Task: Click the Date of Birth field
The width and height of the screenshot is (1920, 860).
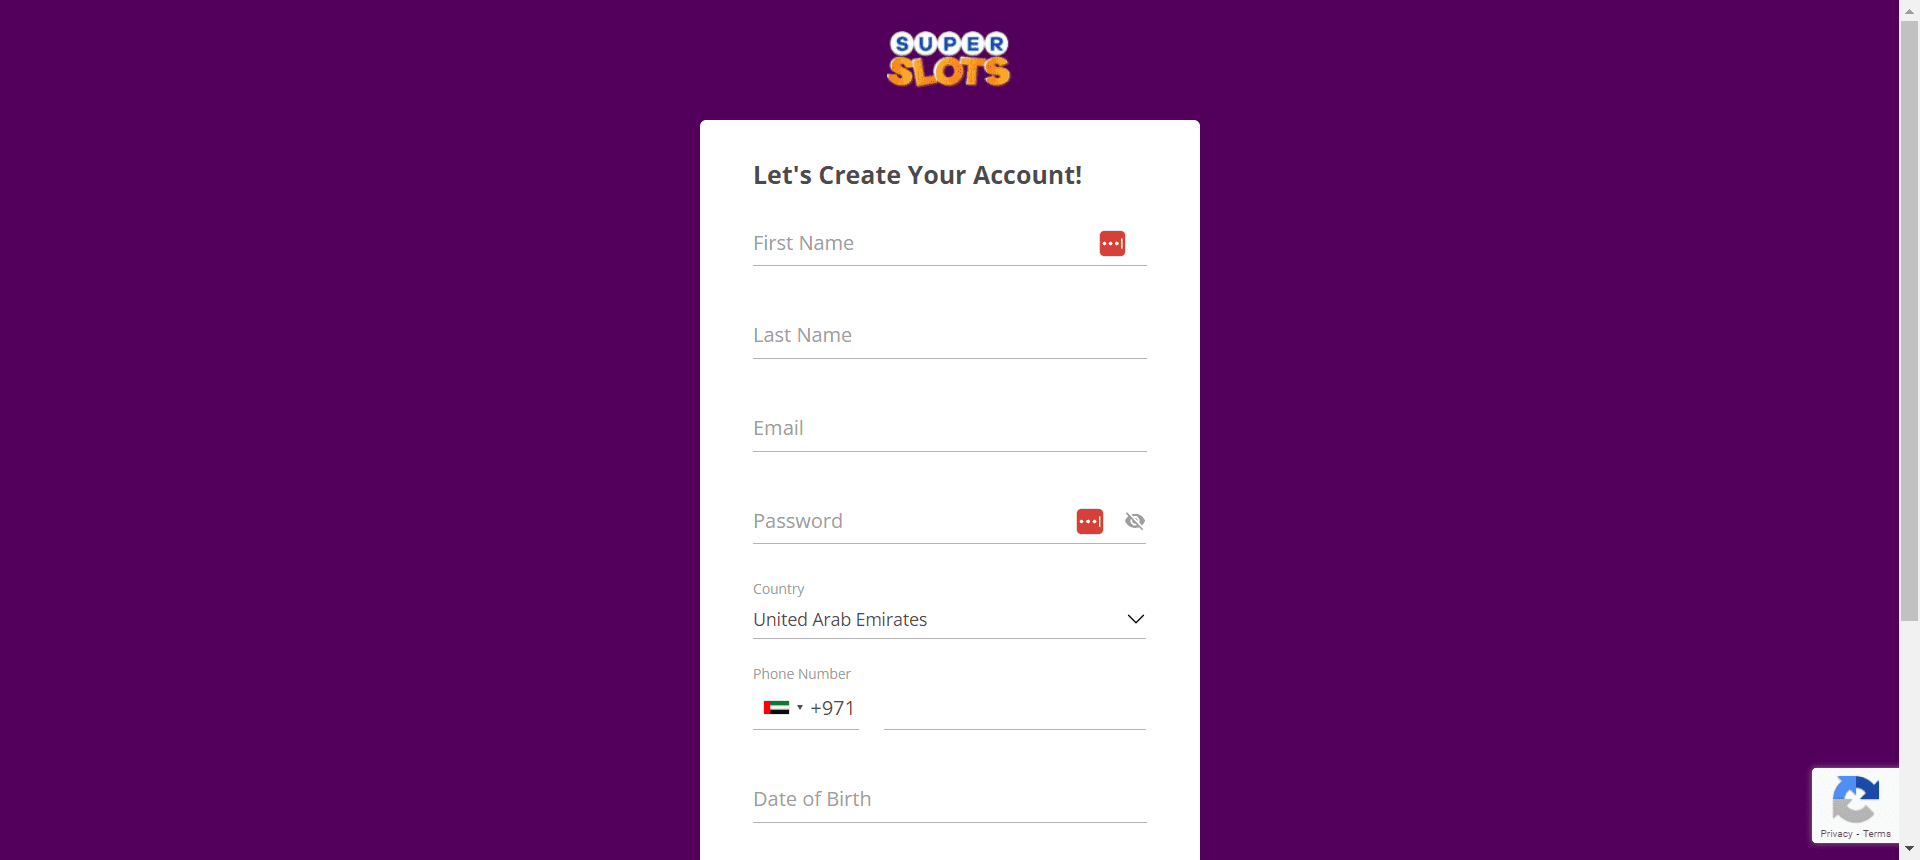Action: click(949, 800)
